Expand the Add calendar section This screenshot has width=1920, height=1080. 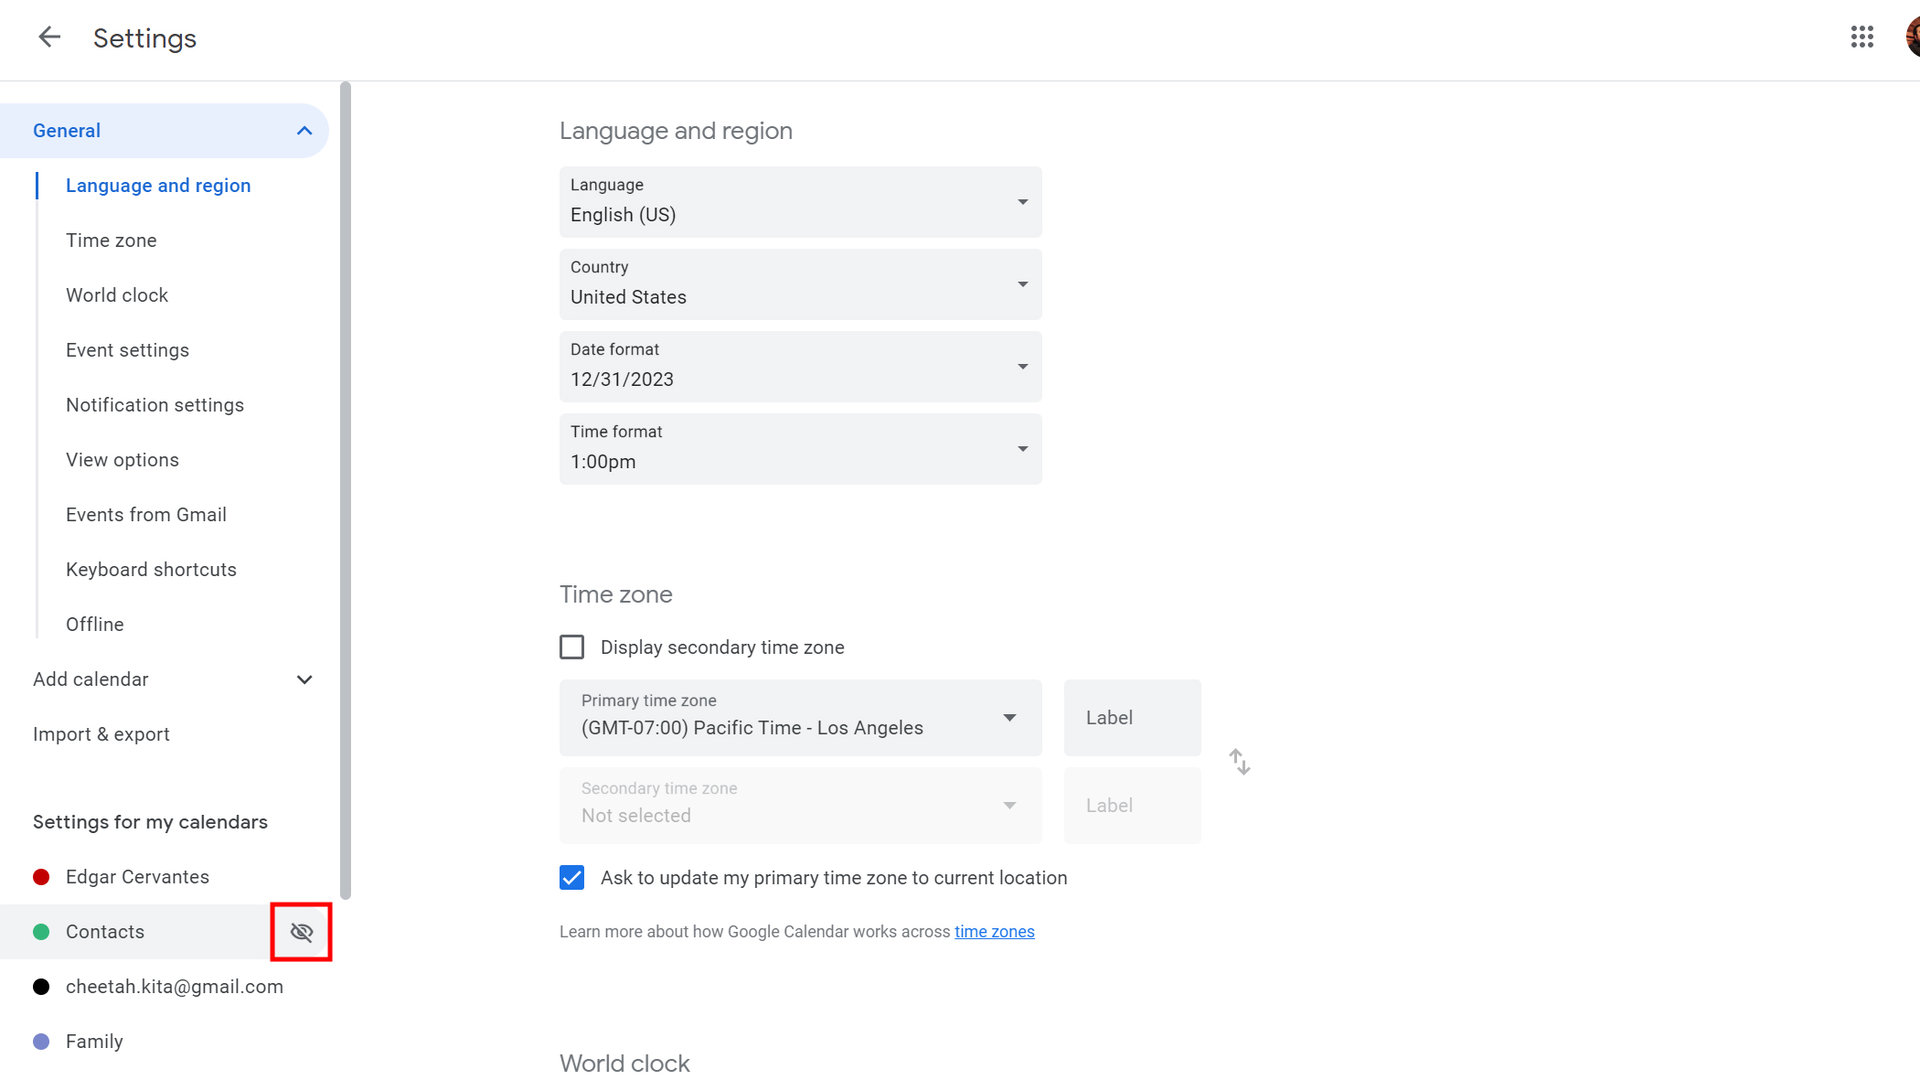coord(304,680)
